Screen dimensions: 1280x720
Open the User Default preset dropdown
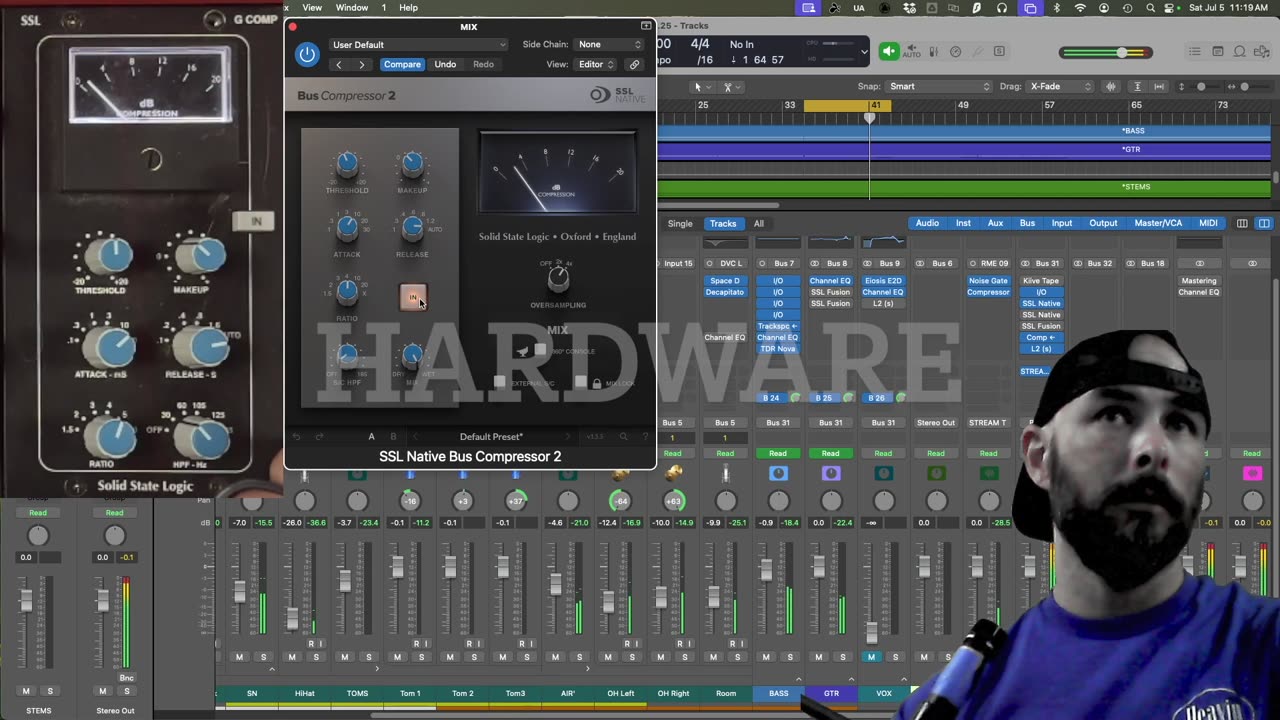(419, 44)
